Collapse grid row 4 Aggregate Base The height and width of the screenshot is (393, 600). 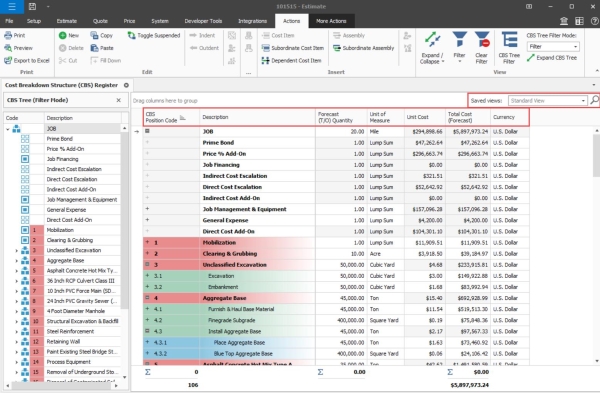tap(147, 298)
